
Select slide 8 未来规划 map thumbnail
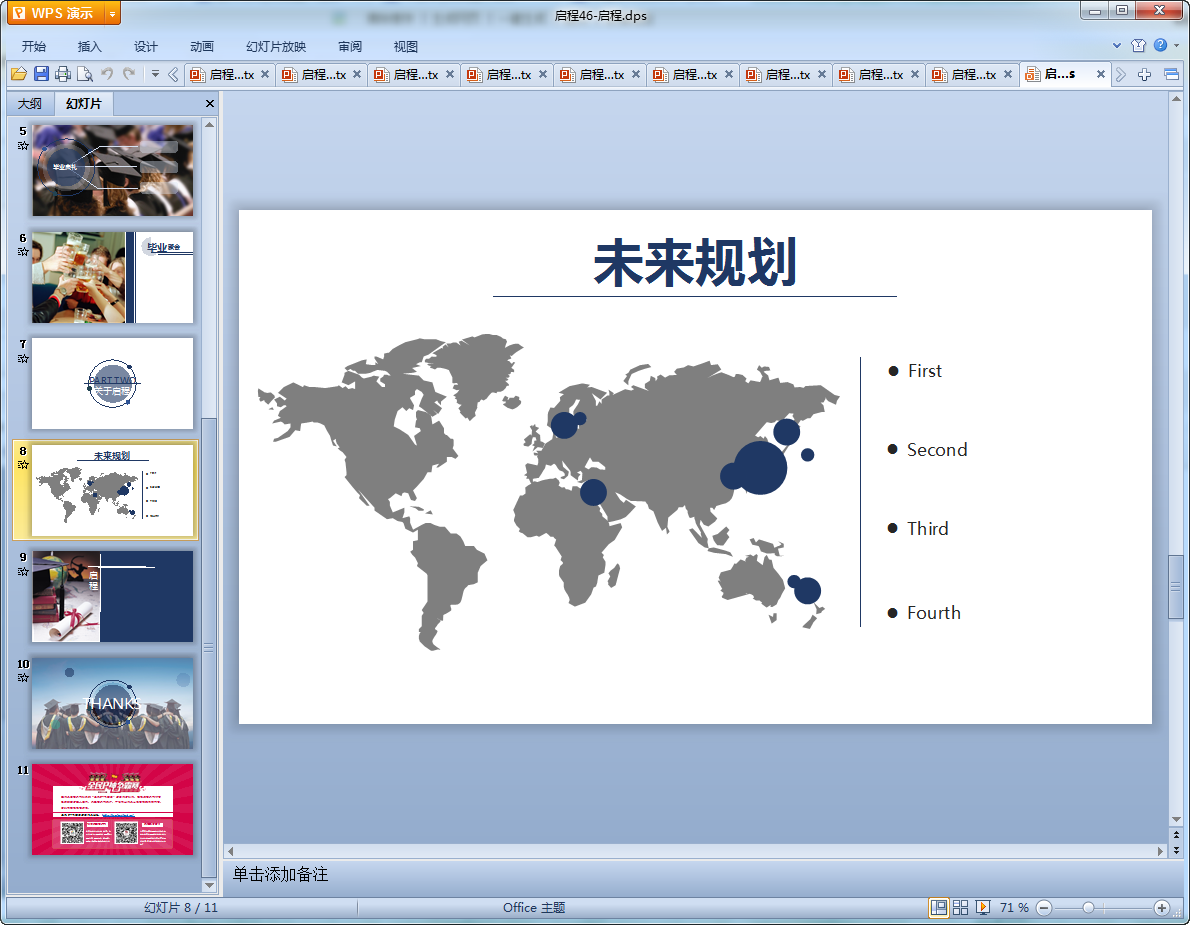coord(112,490)
